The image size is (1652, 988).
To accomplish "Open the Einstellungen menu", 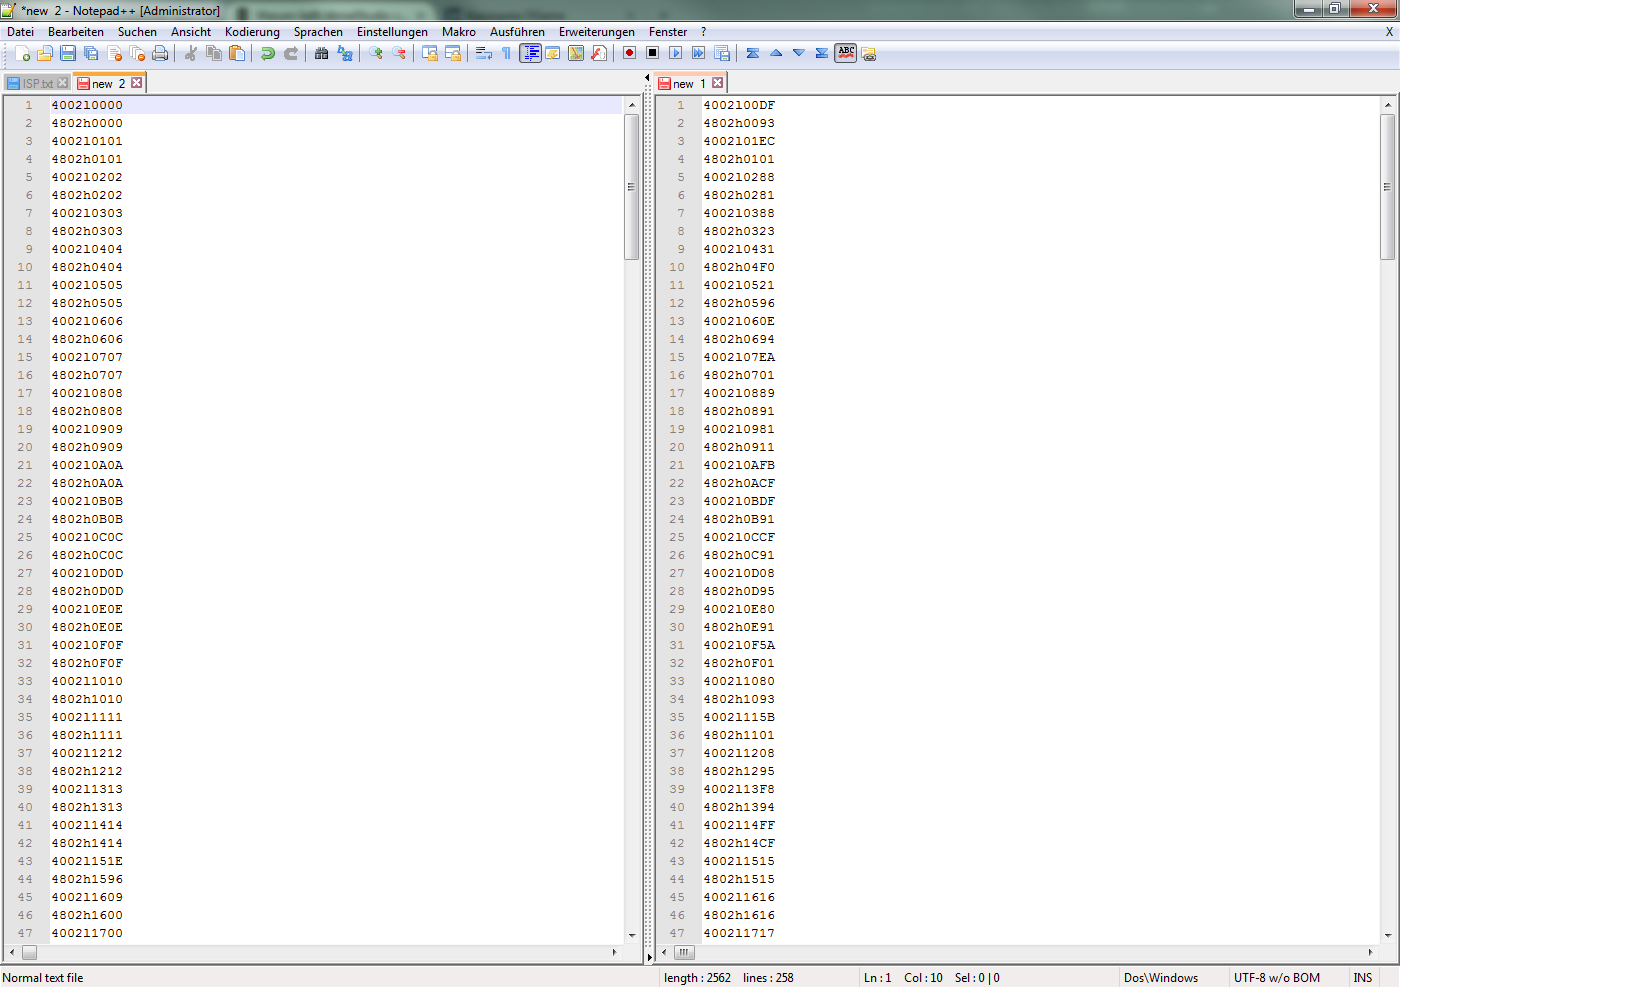I will pyautogui.click(x=392, y=32).
